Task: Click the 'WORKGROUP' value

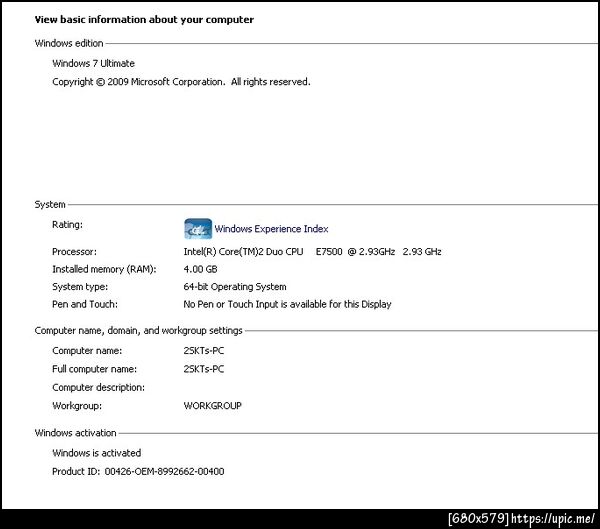Action: pos(213,406)
